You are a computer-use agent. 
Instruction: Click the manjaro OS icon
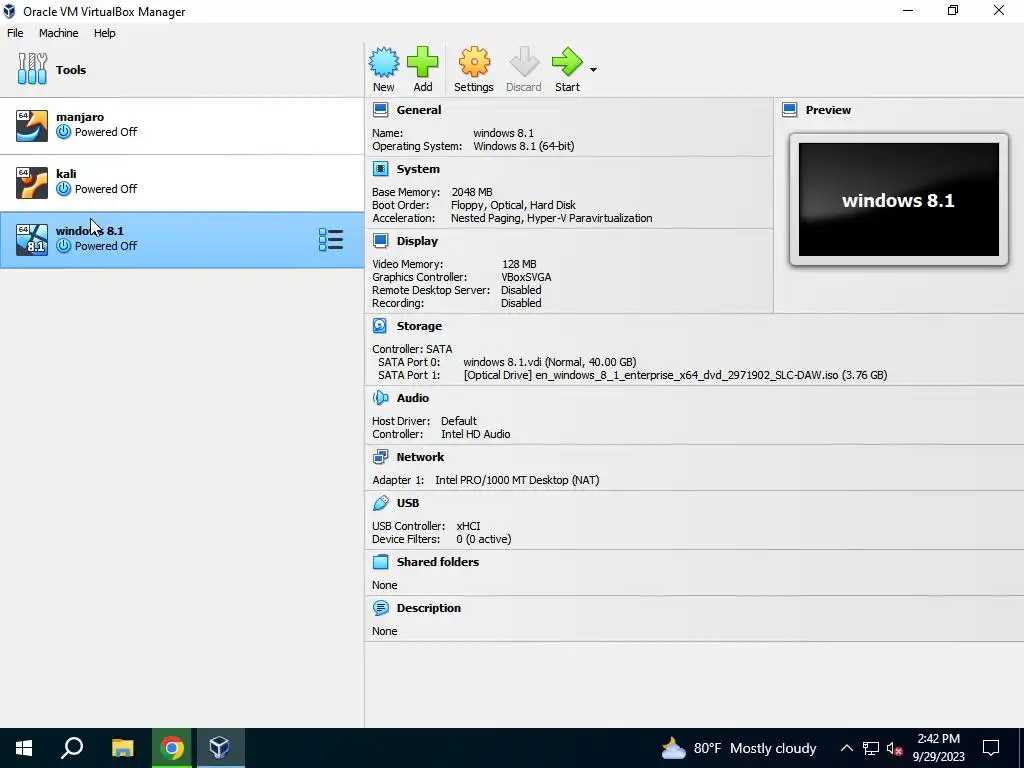[32, 125]
